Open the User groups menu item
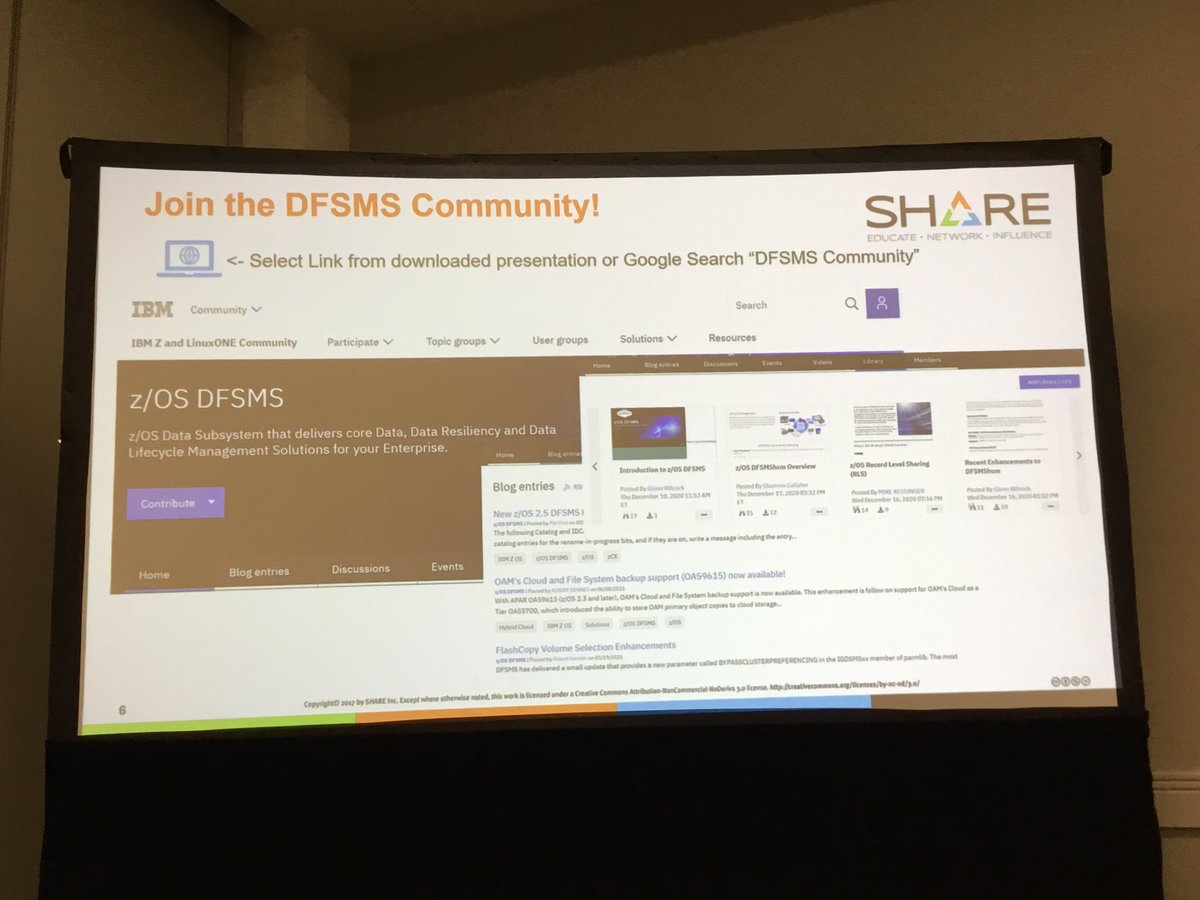This screenshot has width=1200, height=900. (x=560, y=340)
